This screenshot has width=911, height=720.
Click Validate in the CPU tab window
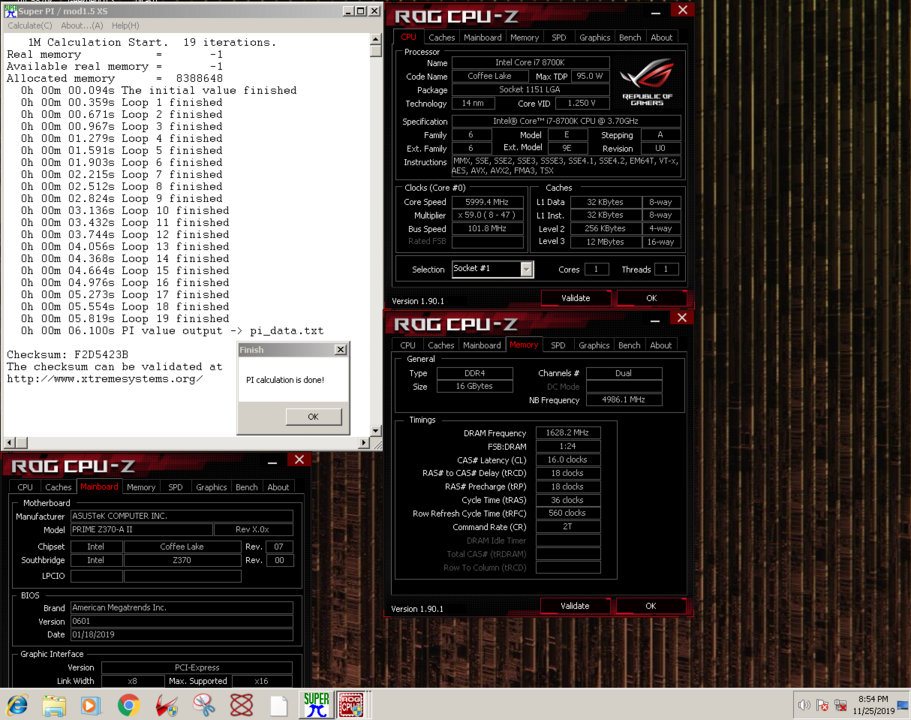point(576,298)
